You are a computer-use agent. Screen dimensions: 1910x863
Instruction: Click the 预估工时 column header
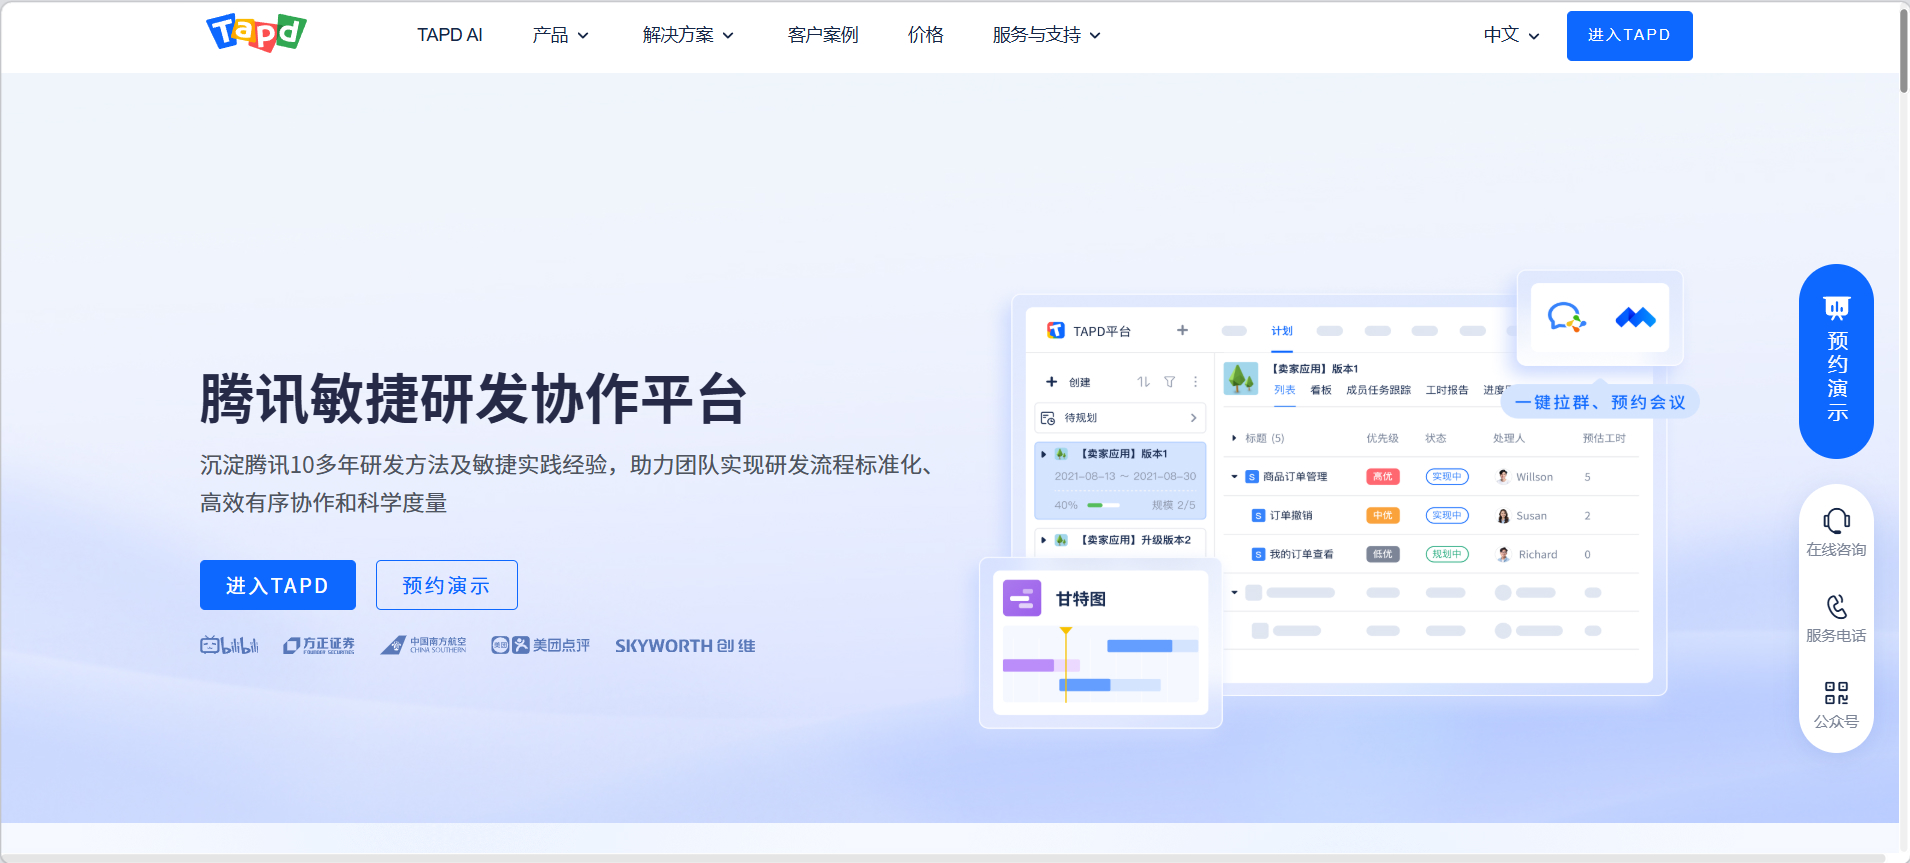click(x=1604, y=438)
